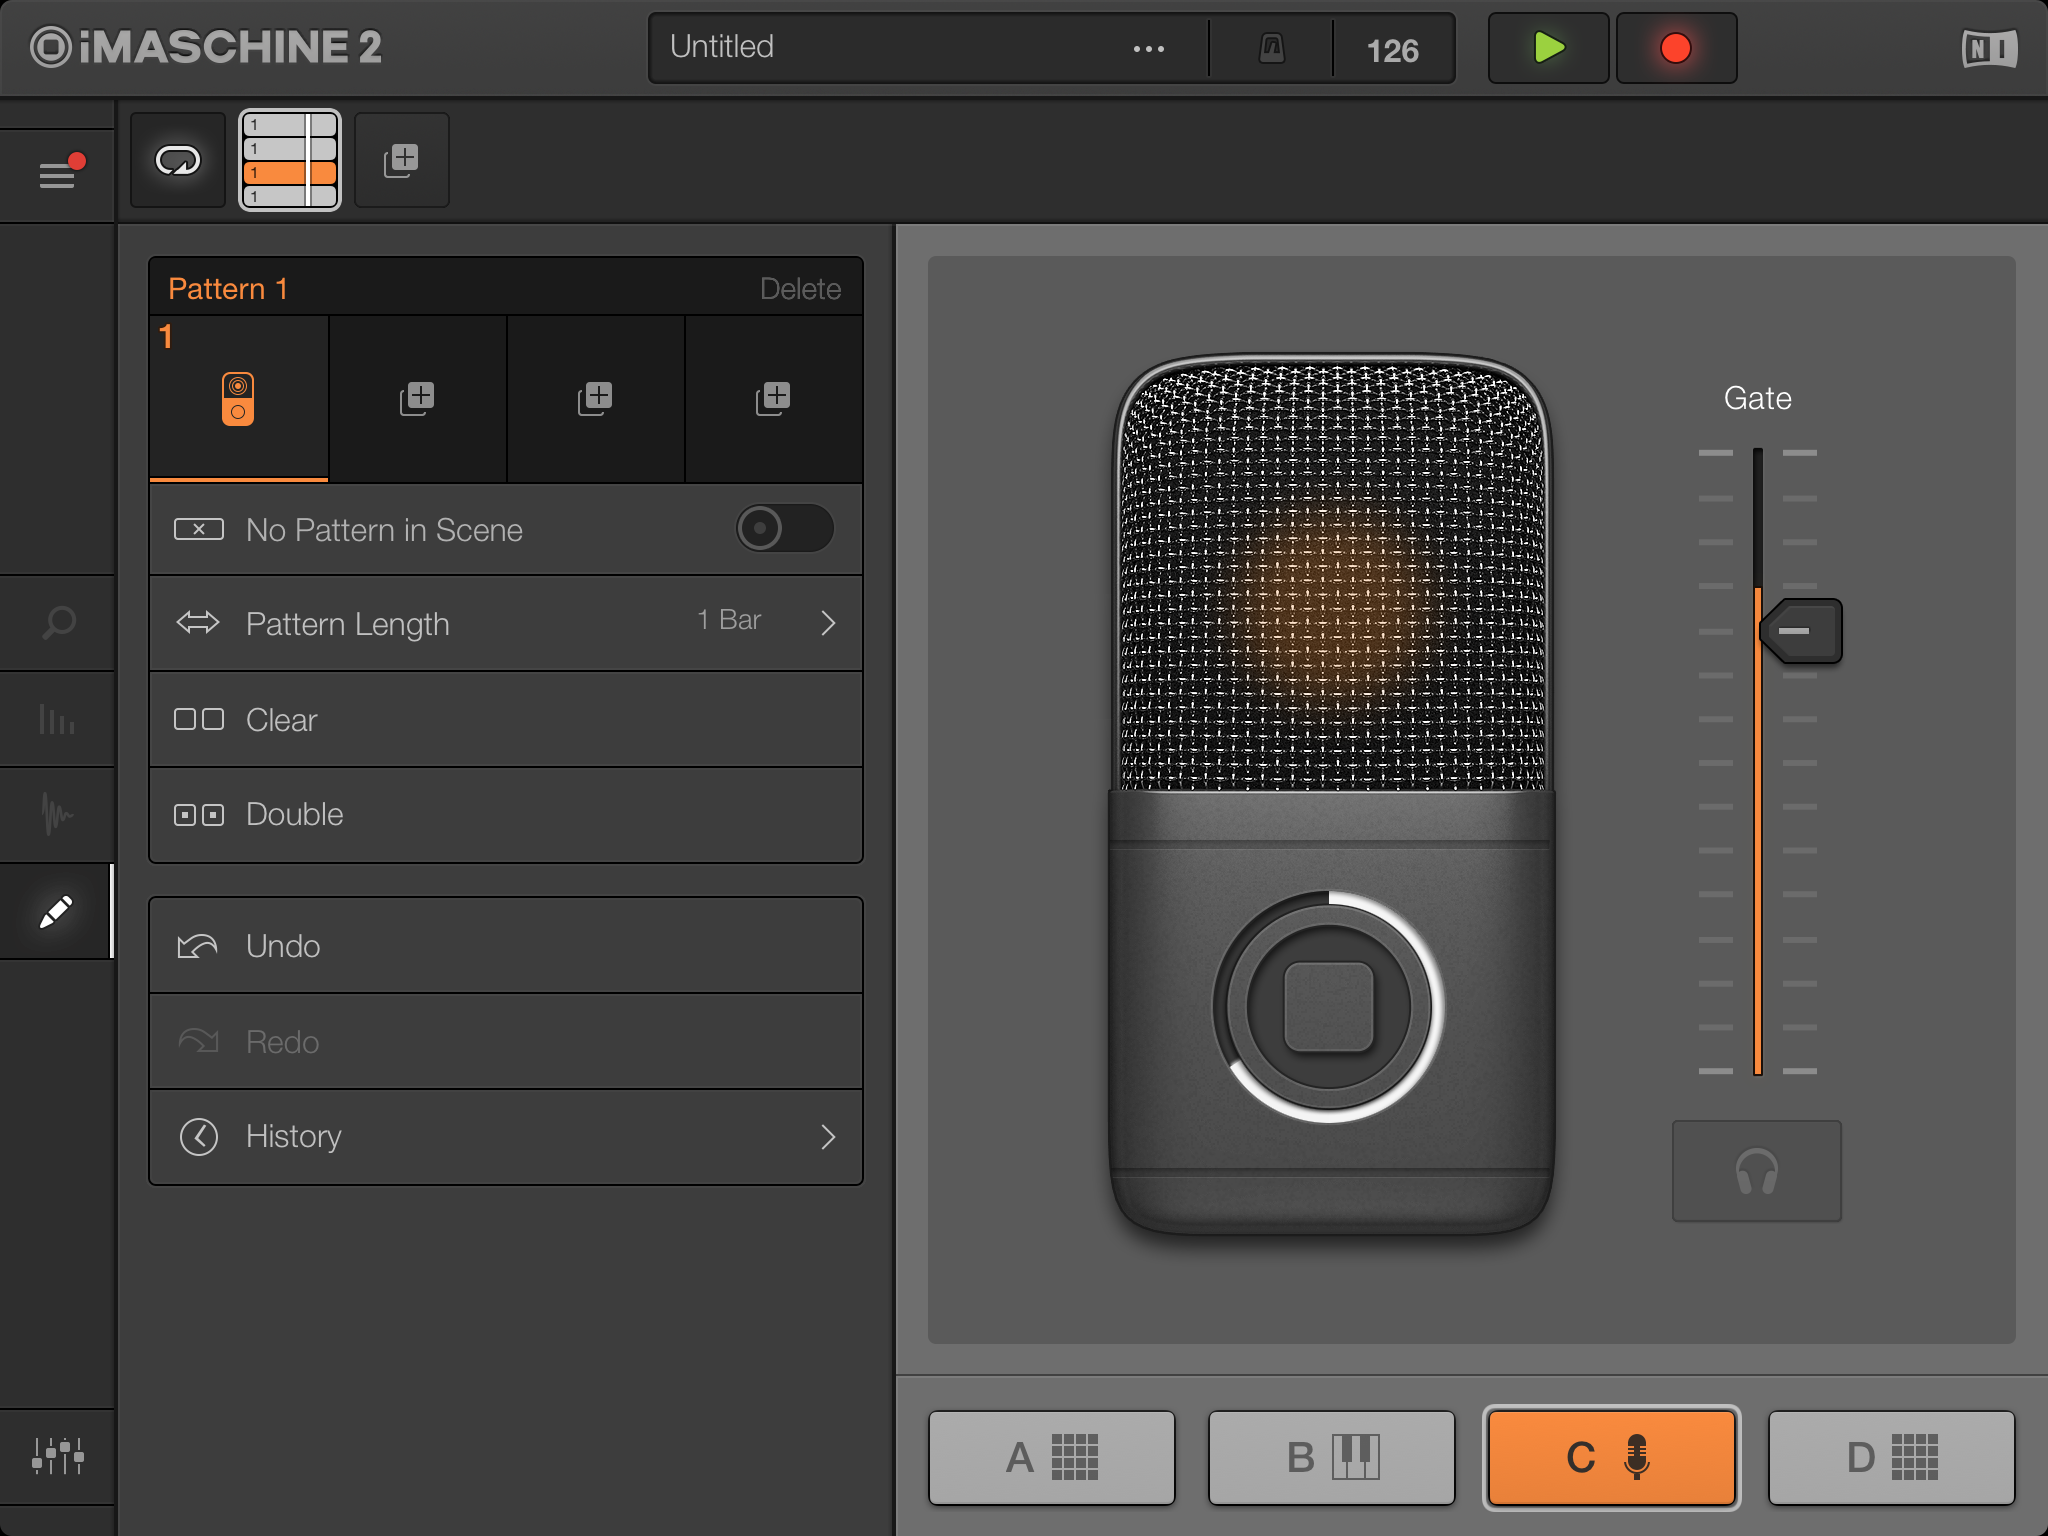Rename the project title Untitled
Image resolution: width=2048 pixels, height=1536 pixels.
point(722,47)
